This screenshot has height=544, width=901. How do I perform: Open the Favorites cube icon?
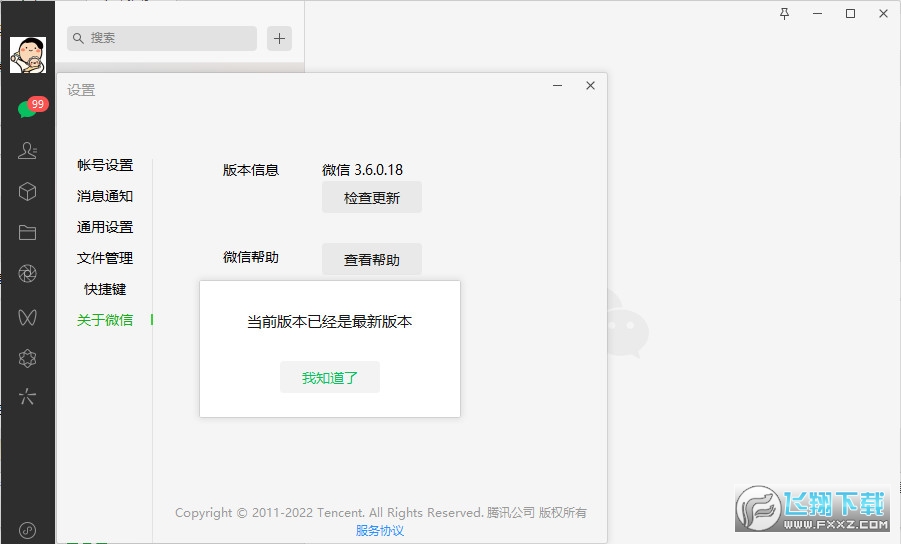27,191
